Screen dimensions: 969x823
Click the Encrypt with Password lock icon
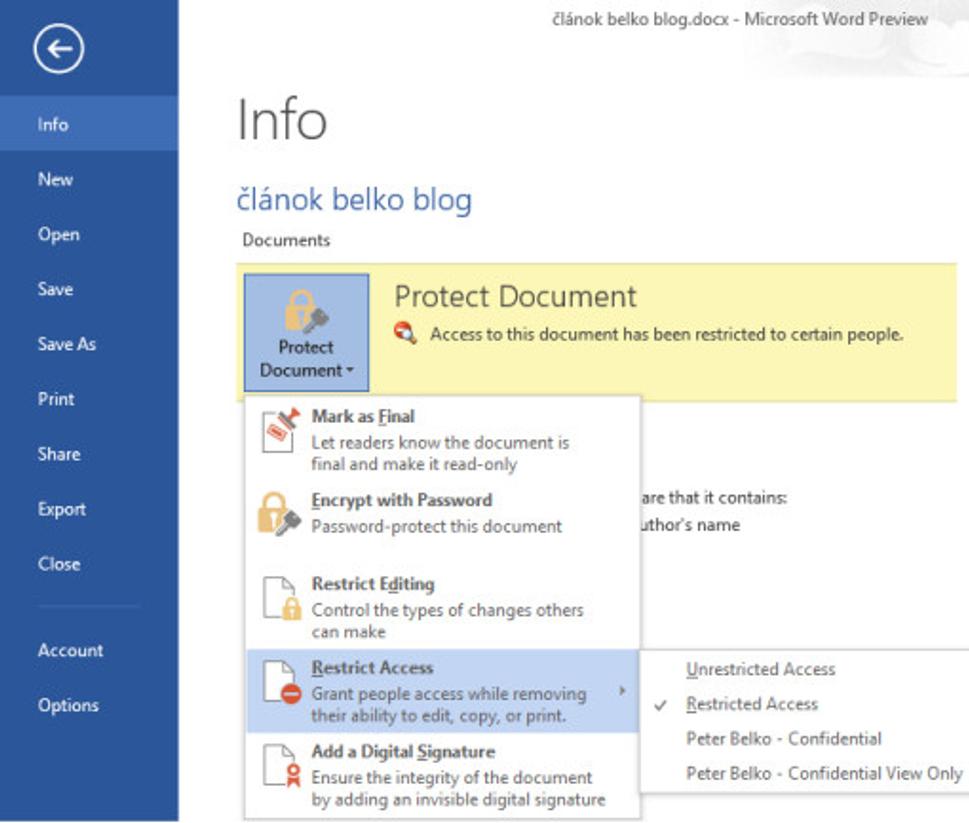pyautogui.click(x=279, y=514)
